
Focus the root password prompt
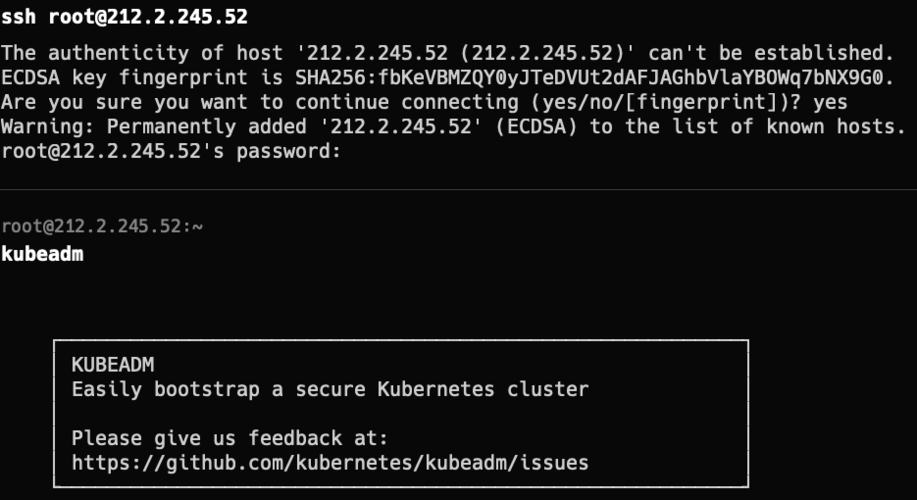[x=172, y=152]
